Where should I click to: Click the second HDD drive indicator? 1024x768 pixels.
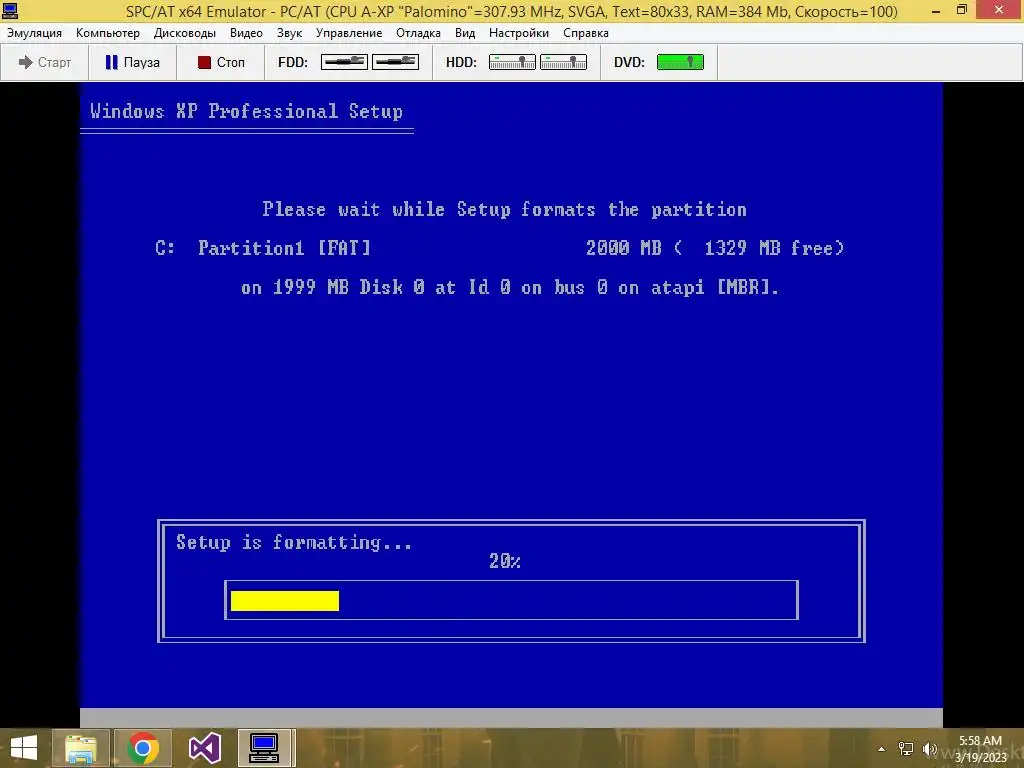(563, 62)
